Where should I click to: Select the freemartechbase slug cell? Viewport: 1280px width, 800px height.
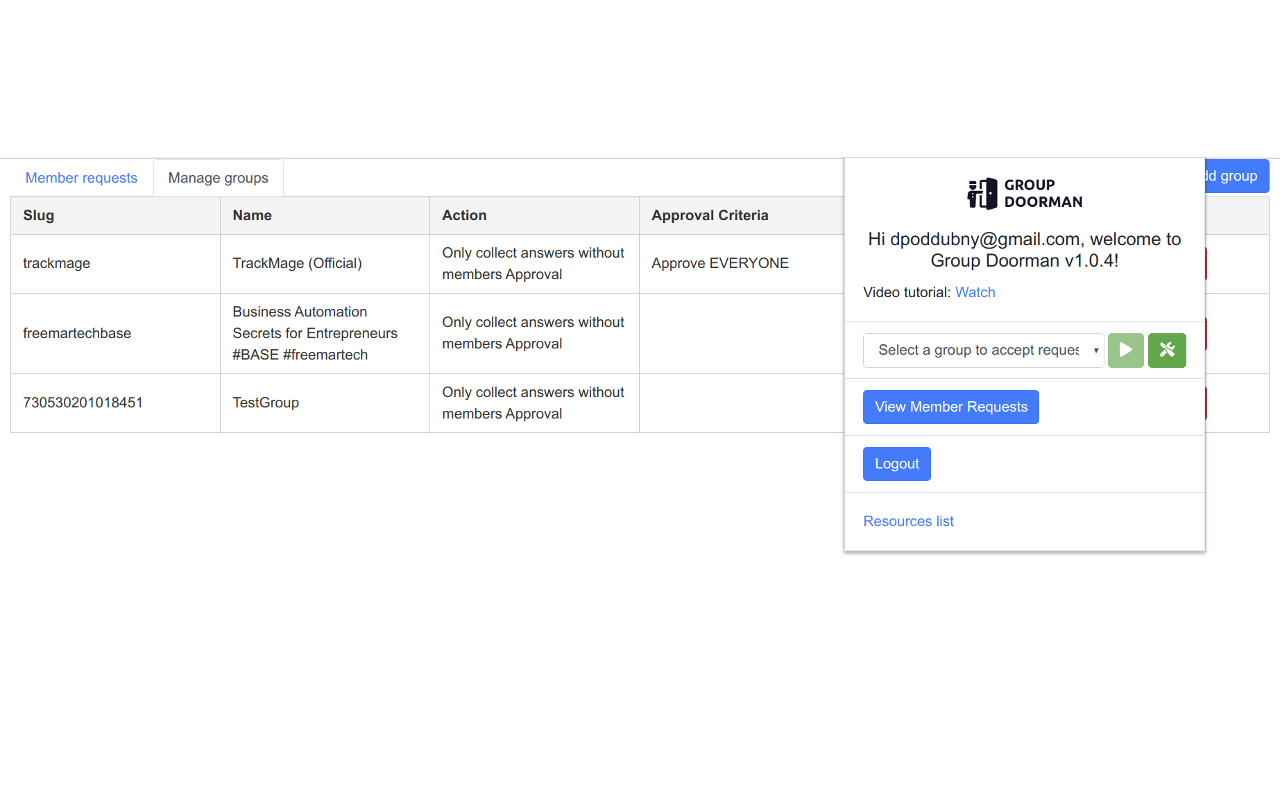pyautogui.click(x=115, y=333)
